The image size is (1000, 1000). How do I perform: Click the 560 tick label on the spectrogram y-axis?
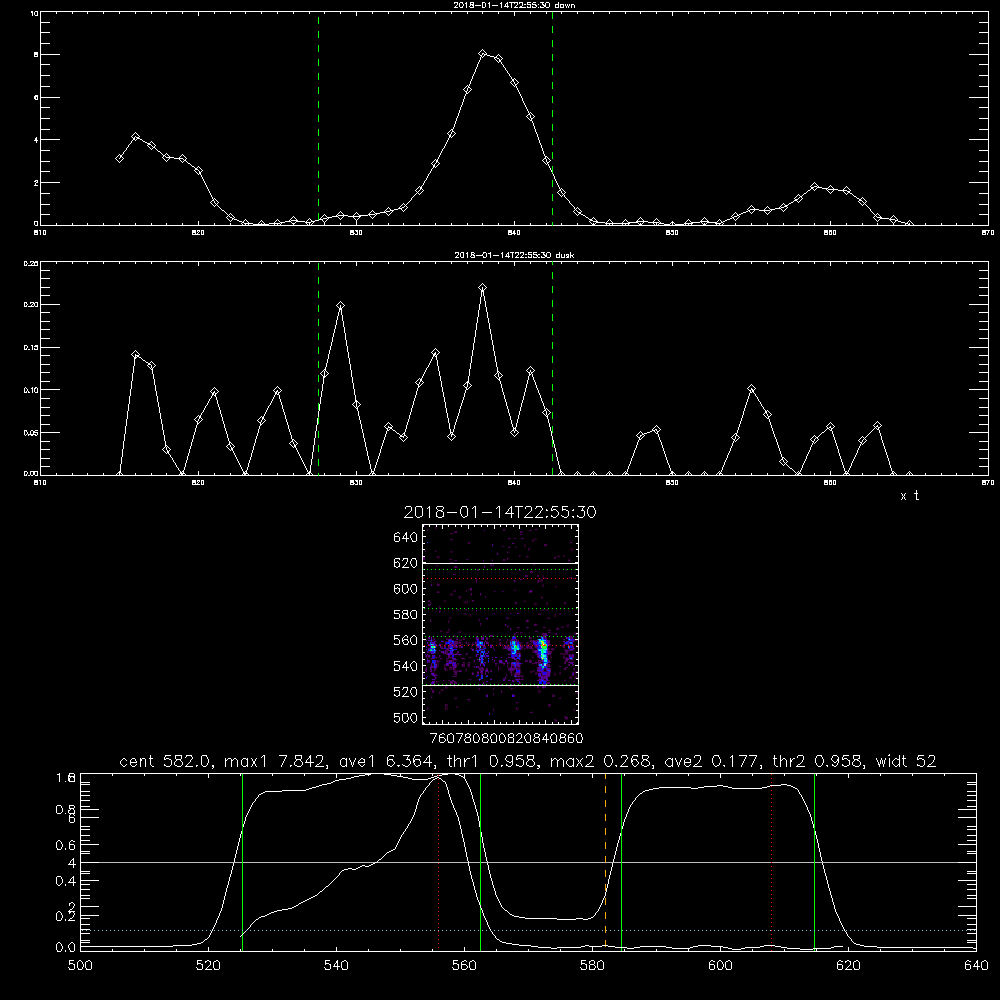405,640
